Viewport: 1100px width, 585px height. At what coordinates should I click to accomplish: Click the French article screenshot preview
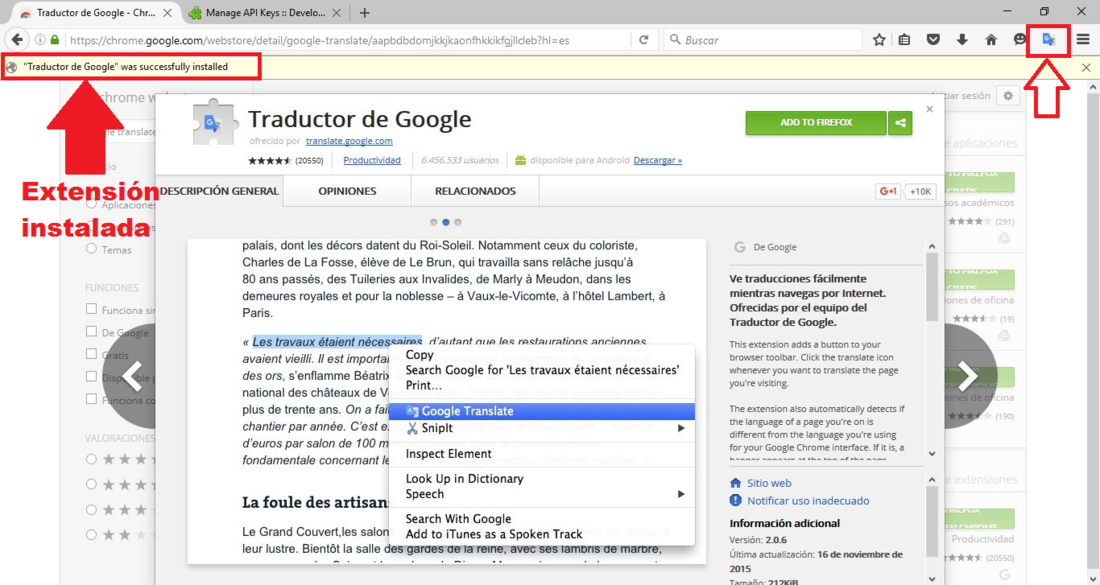click(447, 401)
